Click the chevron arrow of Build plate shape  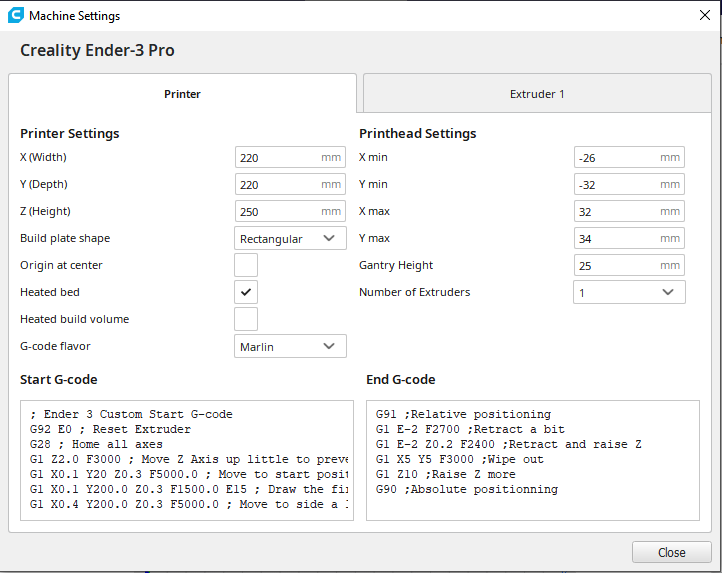tap(329, 238)
